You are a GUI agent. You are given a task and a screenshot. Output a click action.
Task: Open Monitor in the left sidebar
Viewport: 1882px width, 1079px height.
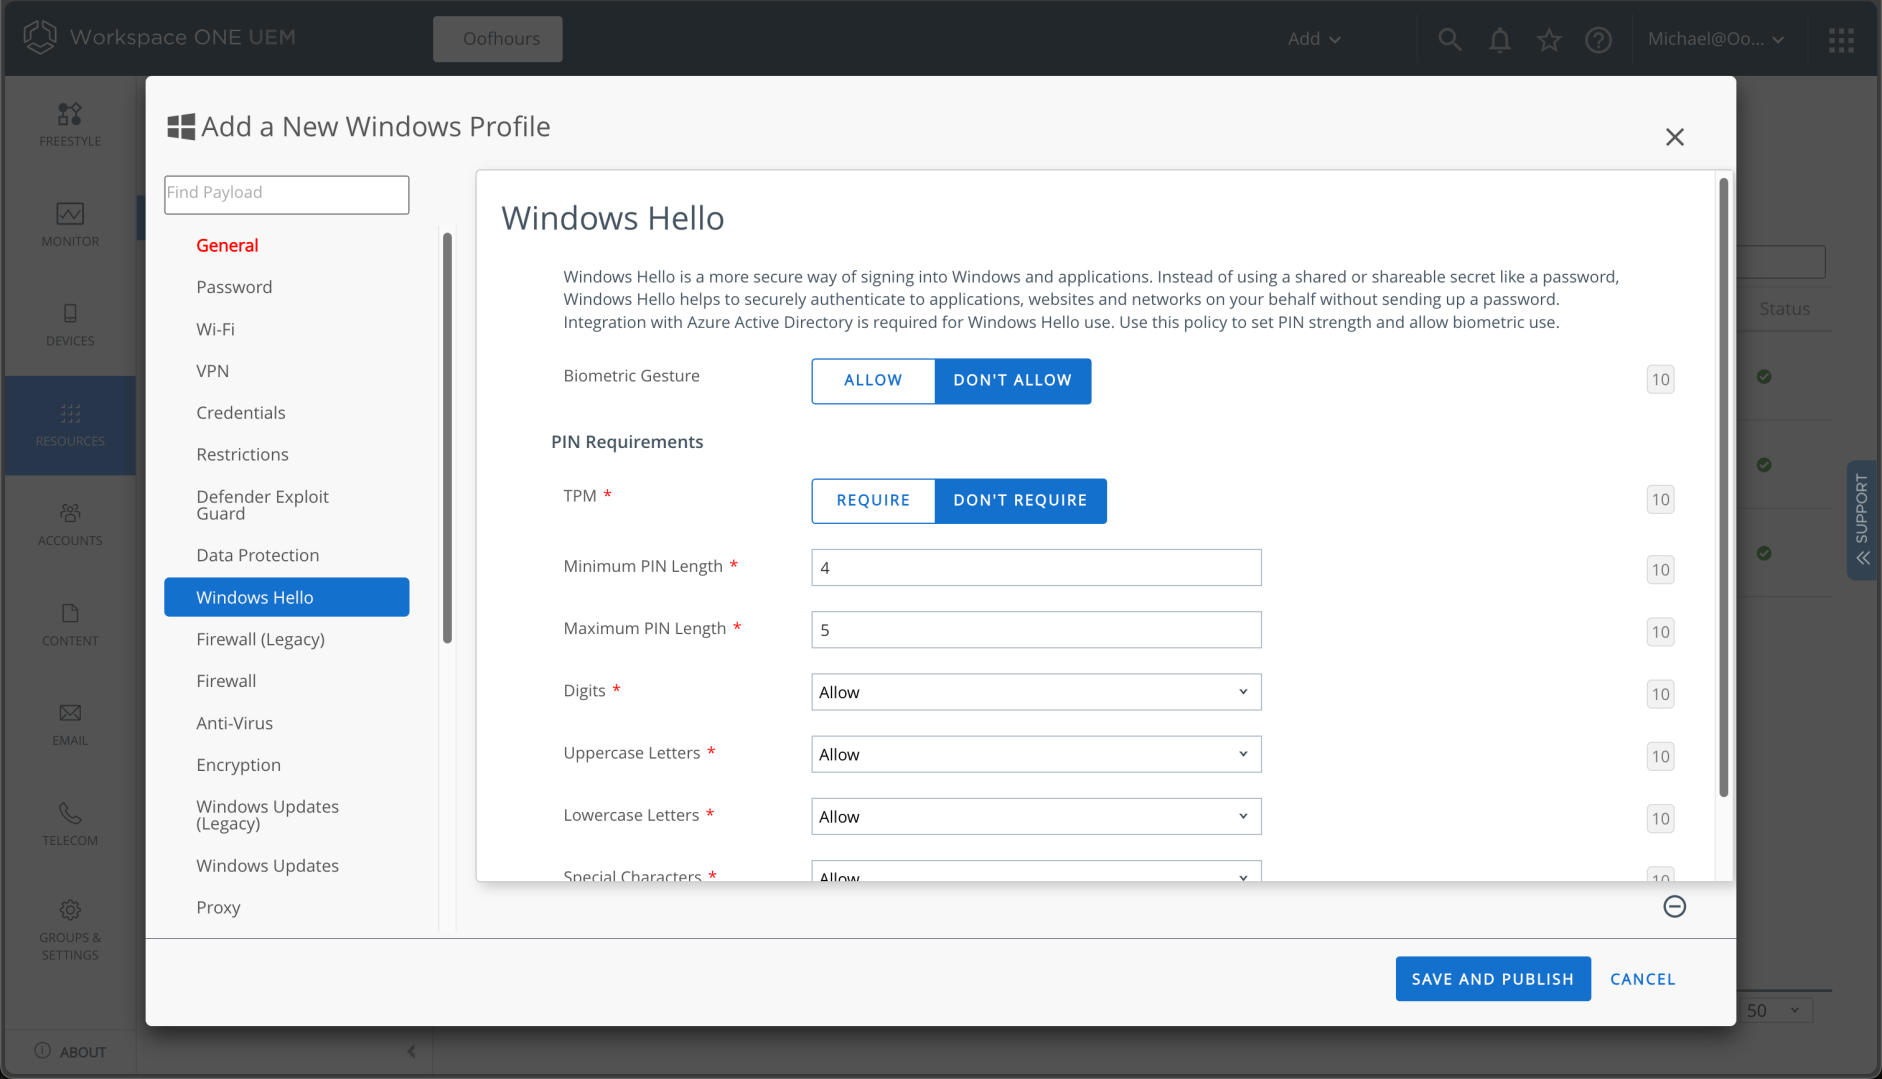pyautogui.click(x=70, y=224)
